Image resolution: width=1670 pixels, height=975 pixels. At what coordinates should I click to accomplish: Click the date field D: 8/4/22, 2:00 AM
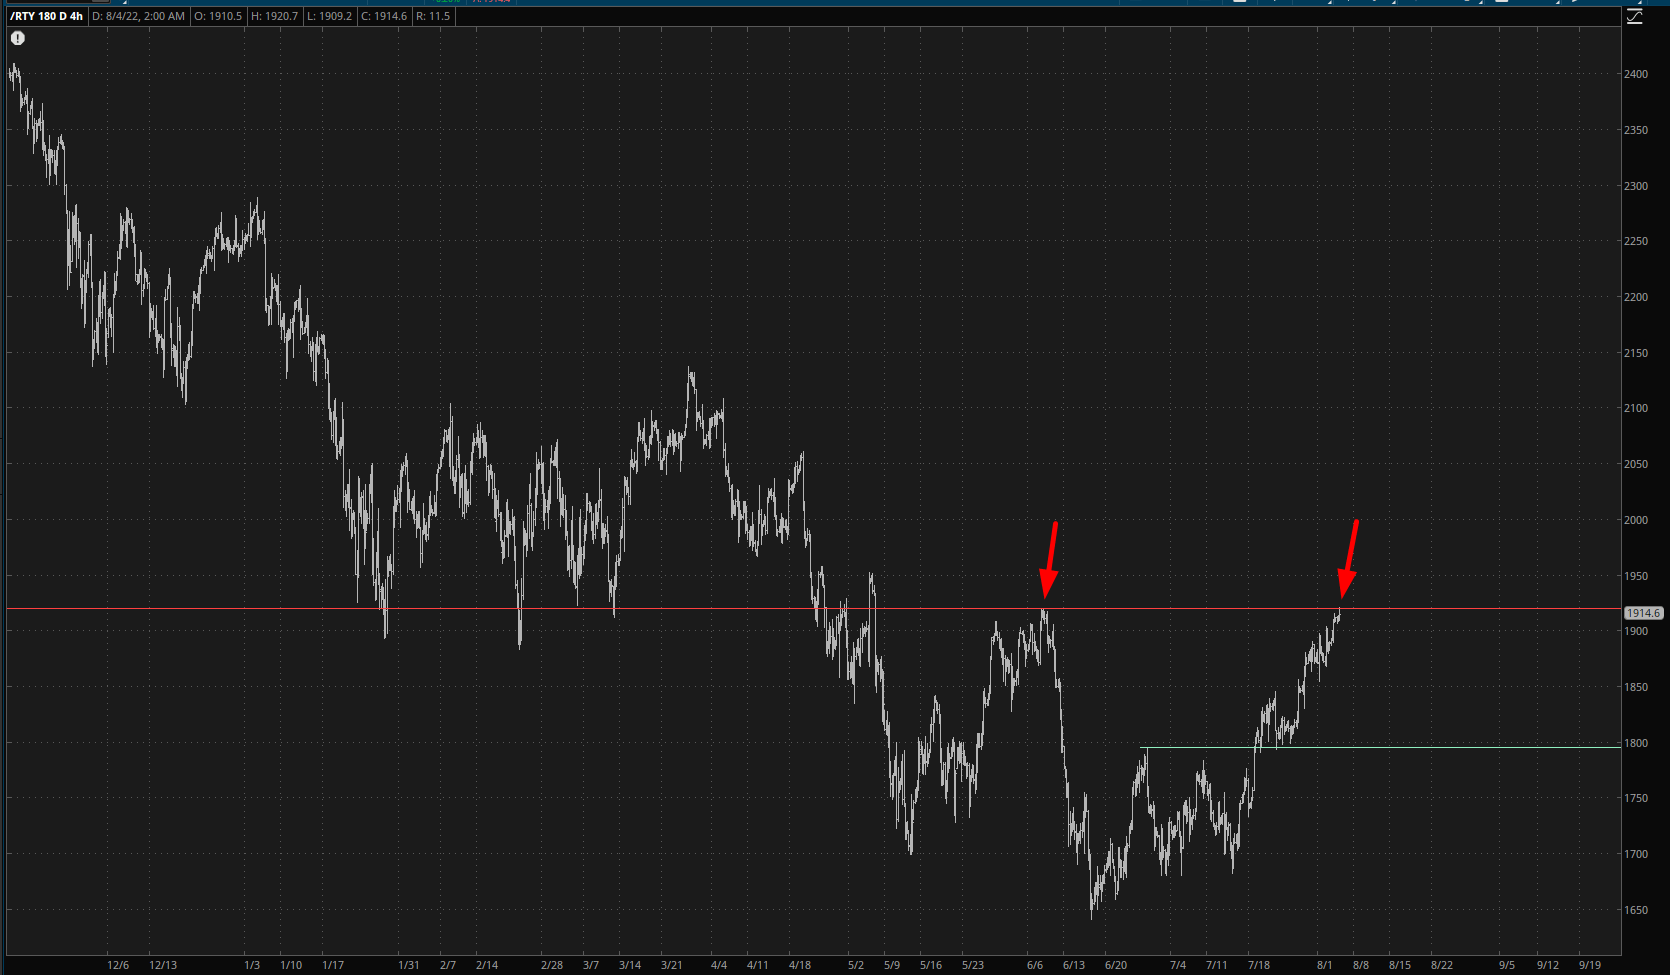pyautogui.click(x=138, y=16)
